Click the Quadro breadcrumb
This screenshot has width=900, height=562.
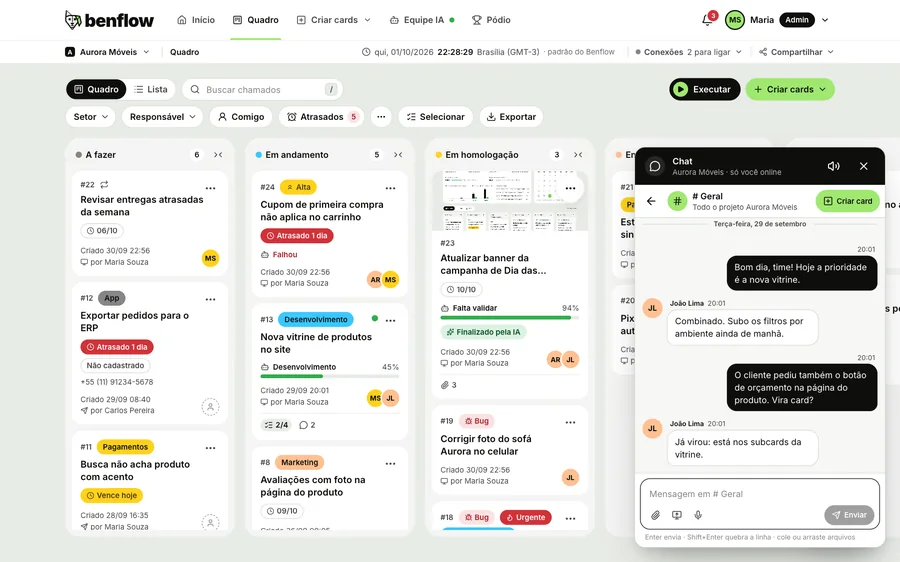tap(184, 52)
